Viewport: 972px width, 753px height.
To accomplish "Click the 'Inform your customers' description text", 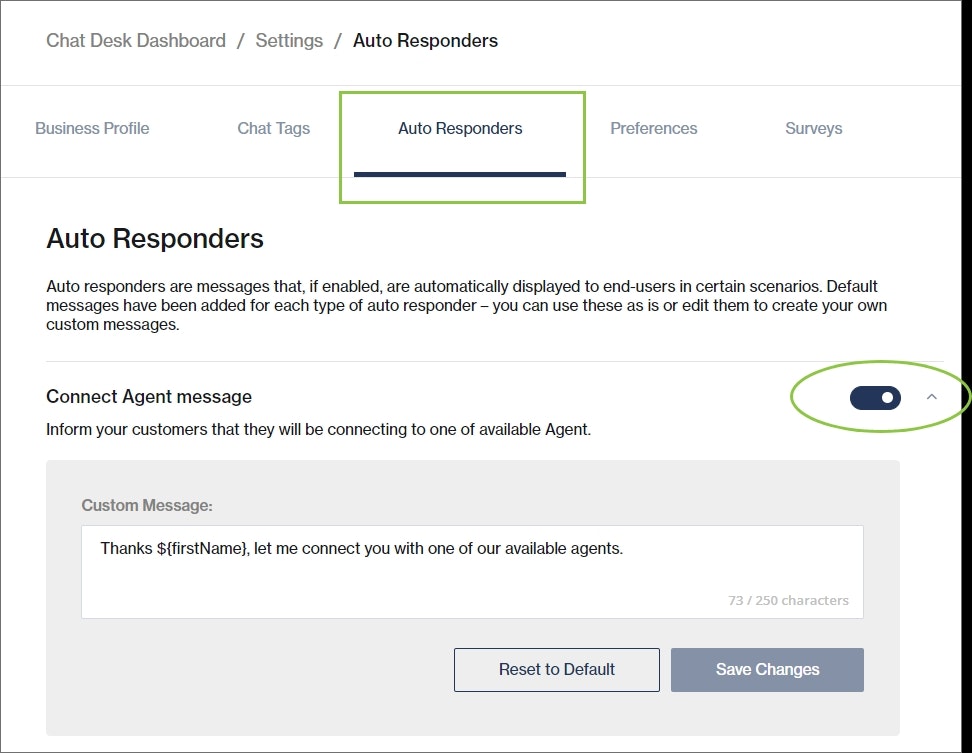I will coord(319,429).
